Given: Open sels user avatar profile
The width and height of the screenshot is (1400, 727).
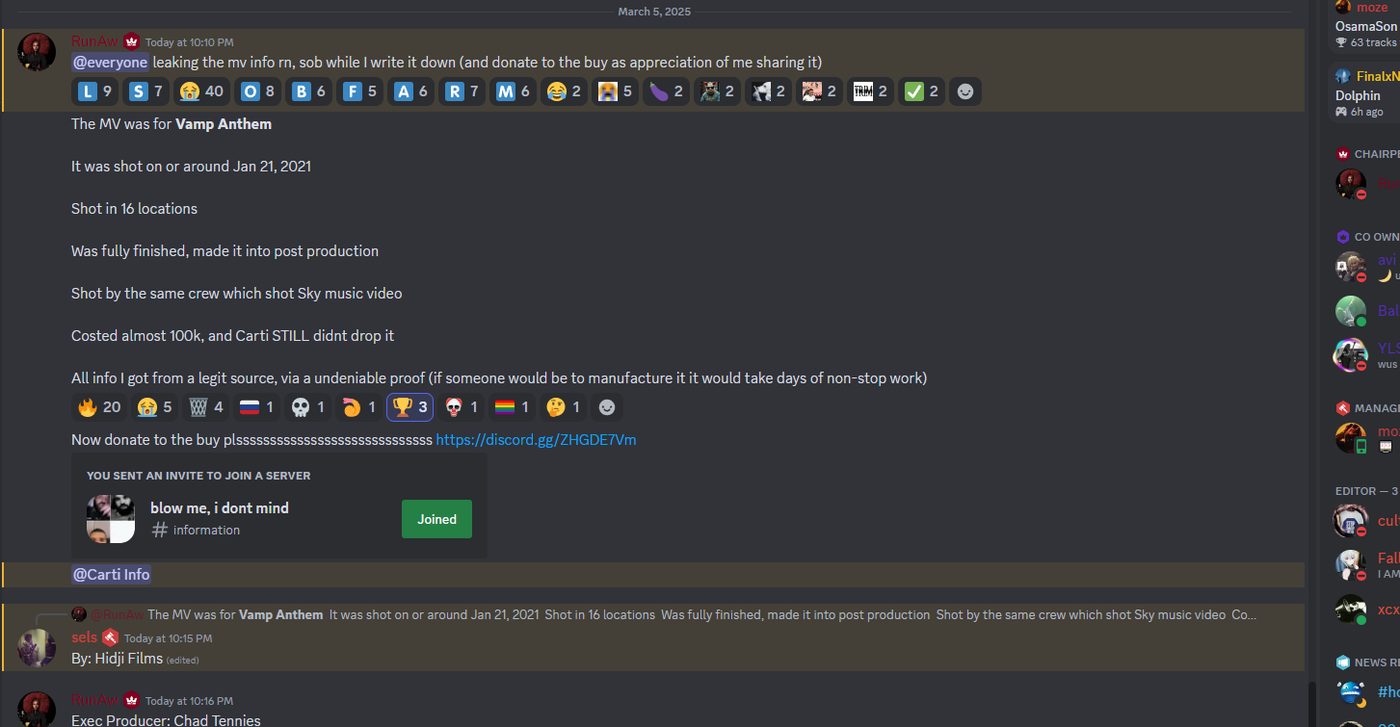Looking at the screenshot, I should pyautogui.click(x=37, y=648).
